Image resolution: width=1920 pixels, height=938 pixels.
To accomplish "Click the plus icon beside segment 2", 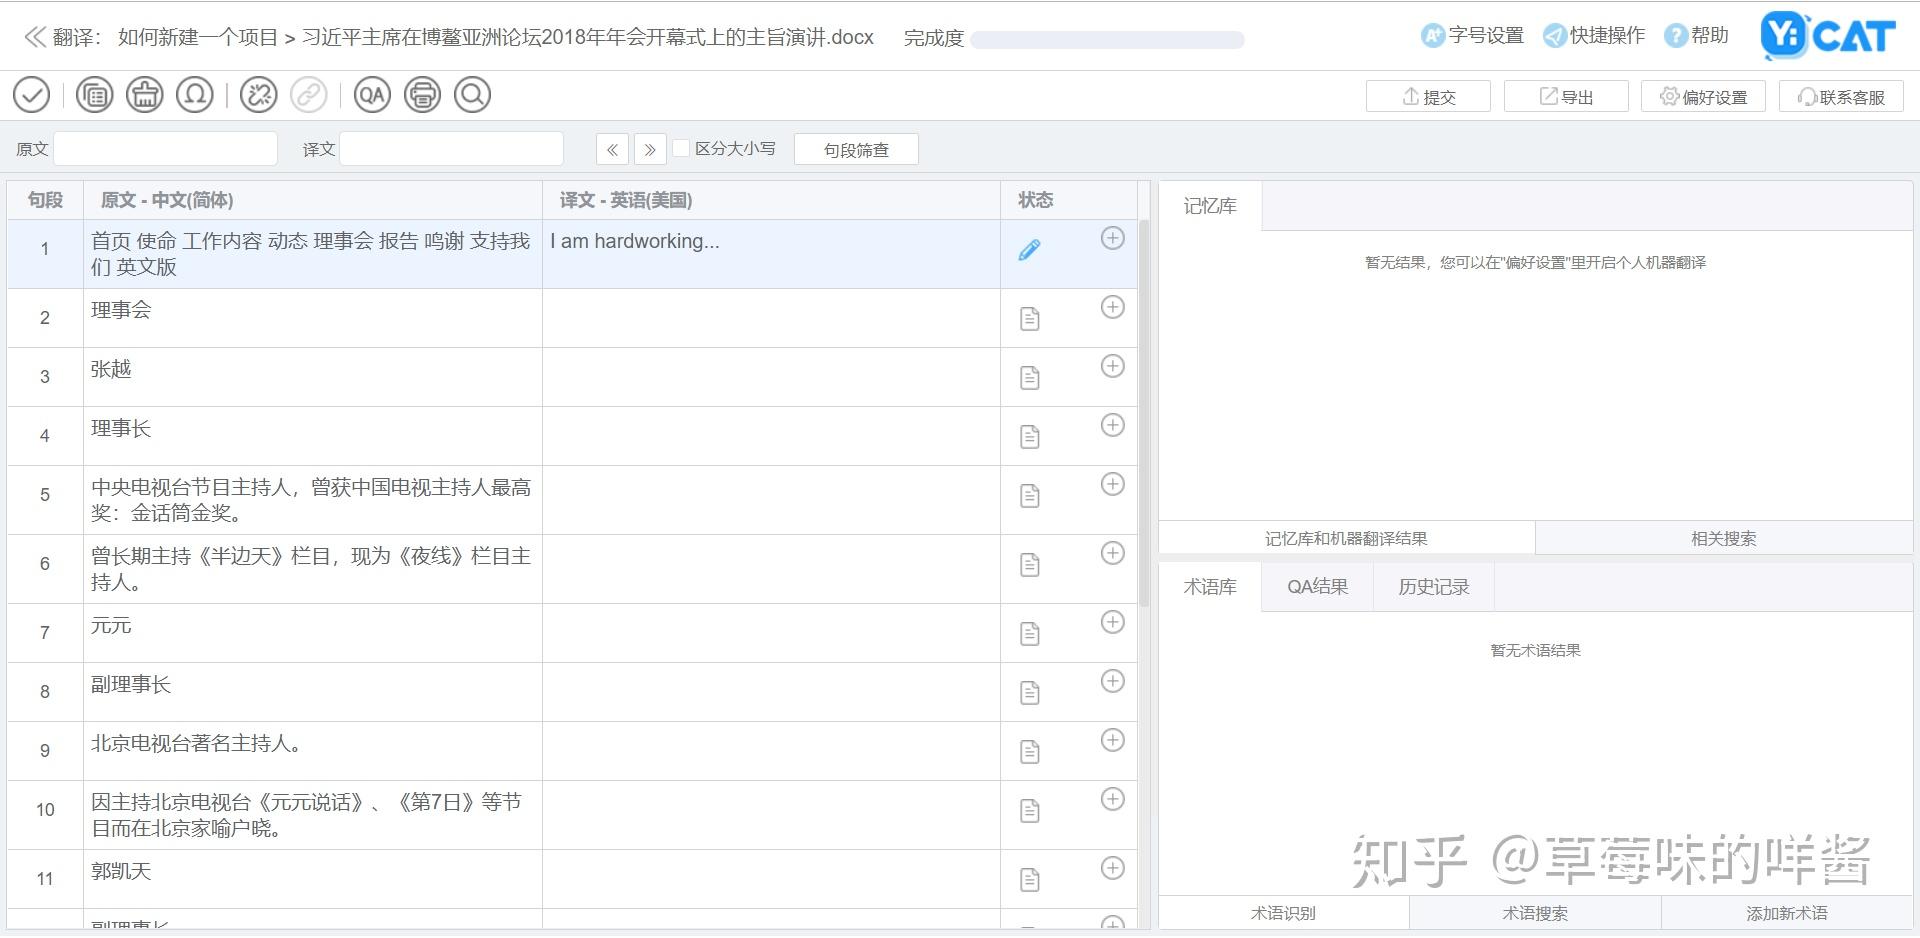I will [1112, 307].
